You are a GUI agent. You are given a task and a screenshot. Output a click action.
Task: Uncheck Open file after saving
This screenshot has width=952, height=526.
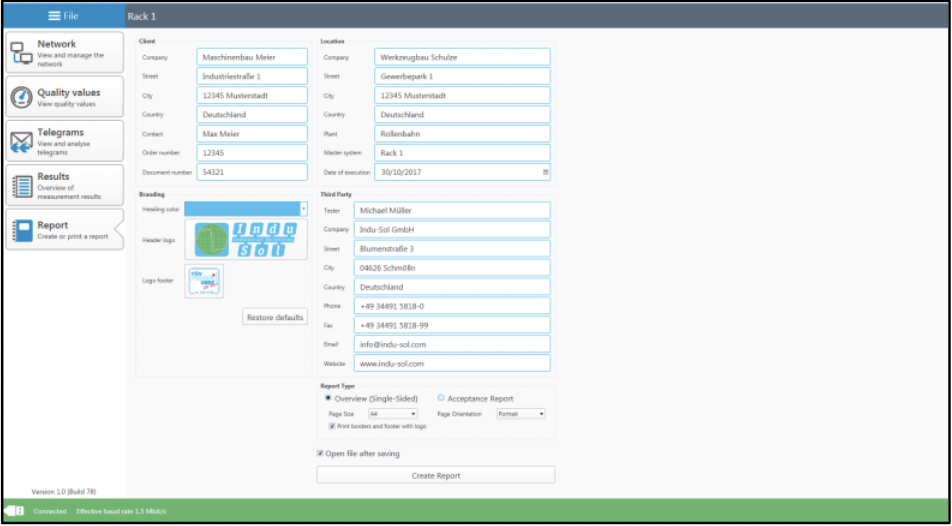[x=320, y=453]
